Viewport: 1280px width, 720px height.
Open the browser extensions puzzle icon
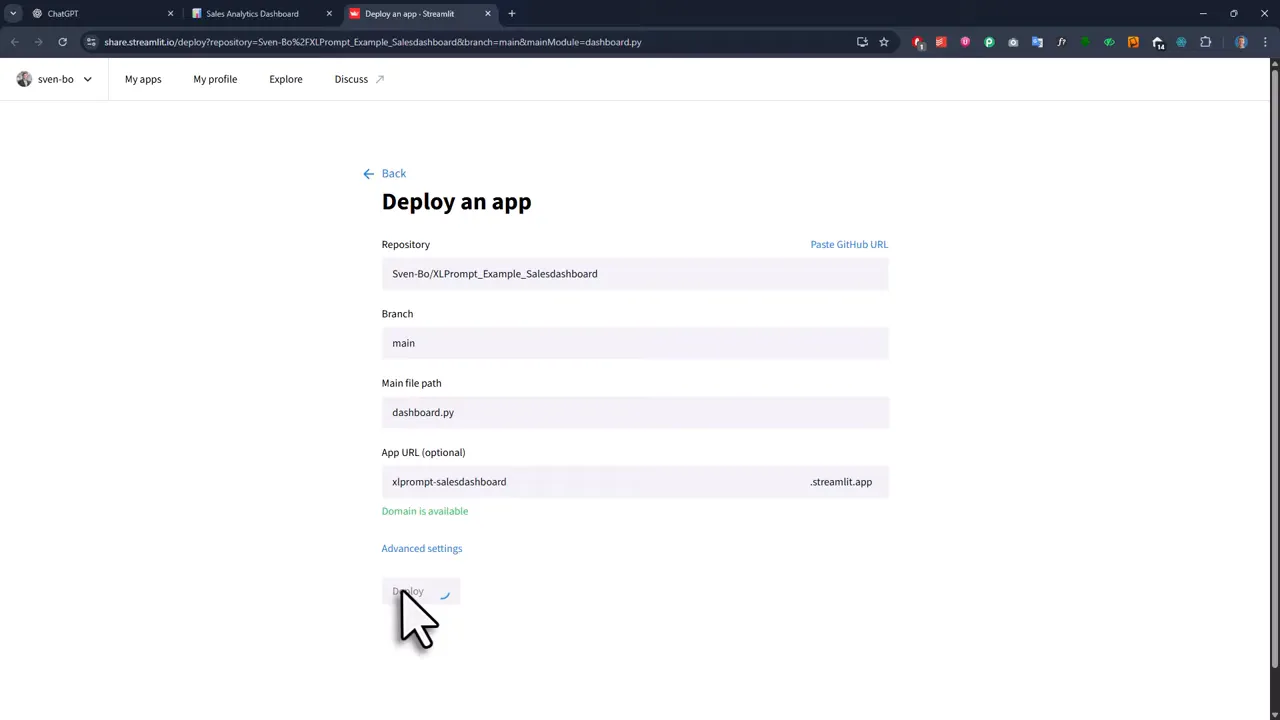[1205, 42]
